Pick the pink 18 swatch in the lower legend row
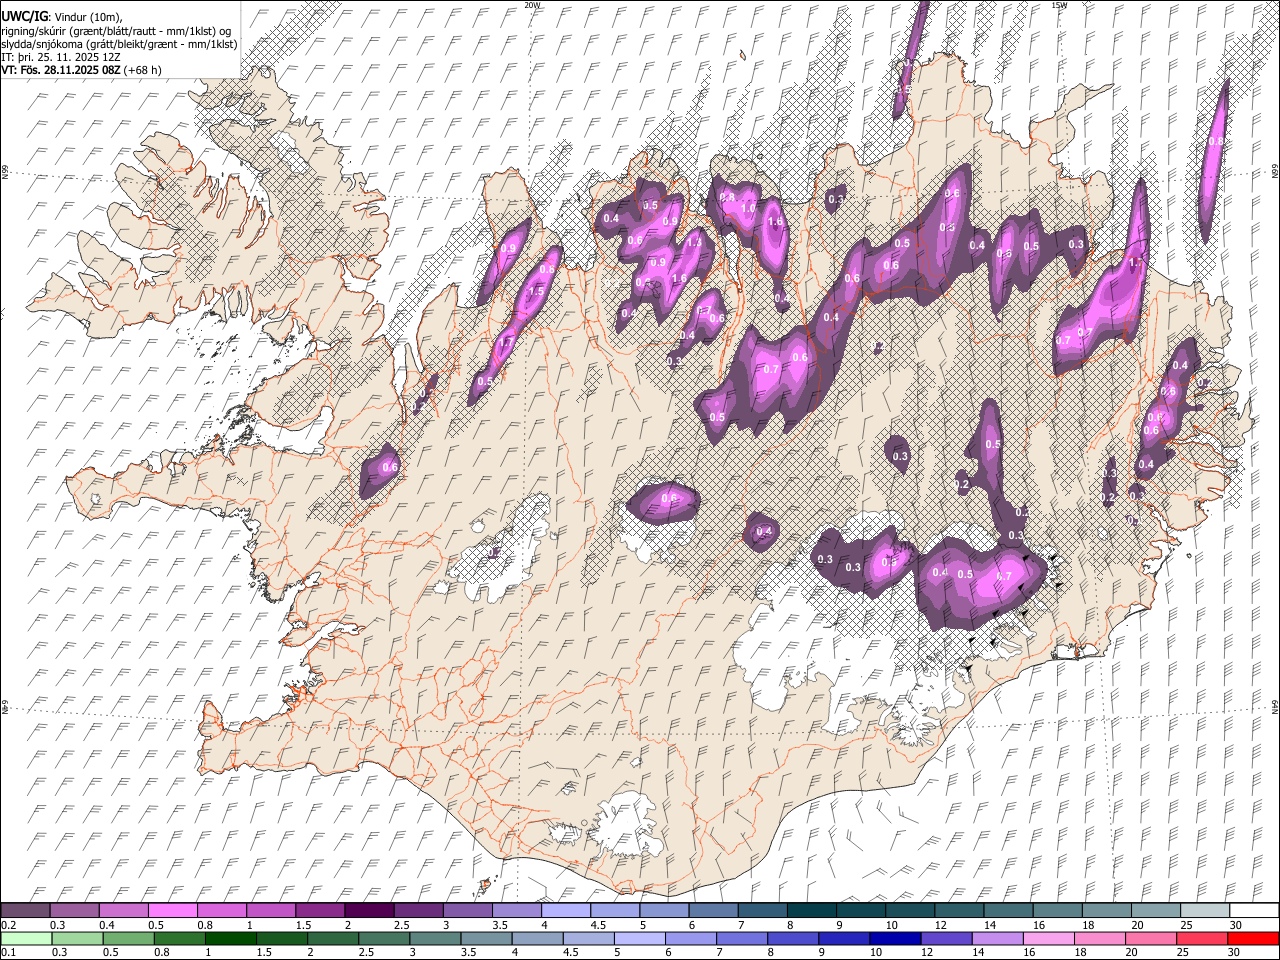 (x=1100, y=938)
